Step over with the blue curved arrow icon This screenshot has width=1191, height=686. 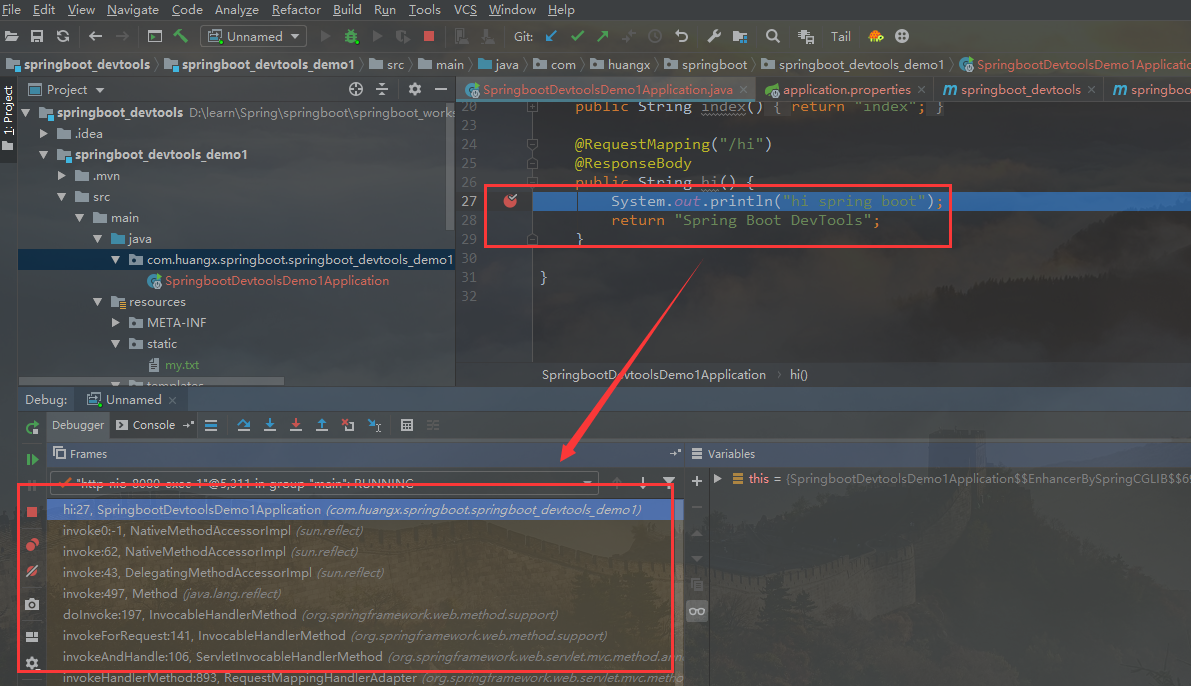pos(244,425)
